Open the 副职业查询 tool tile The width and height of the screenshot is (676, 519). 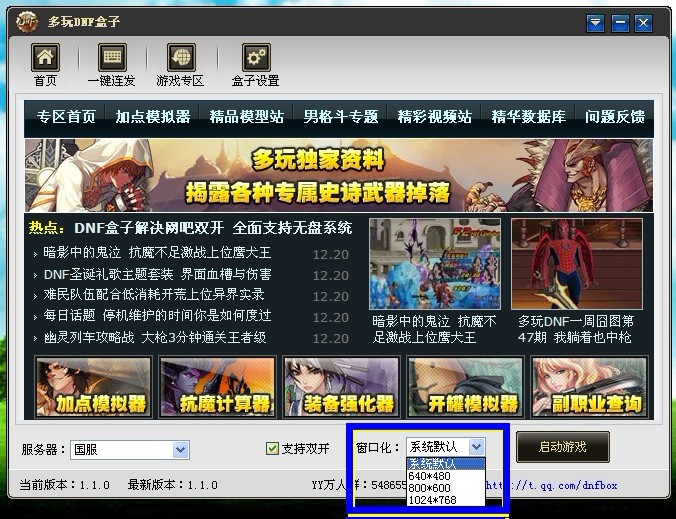coord(588,386)
